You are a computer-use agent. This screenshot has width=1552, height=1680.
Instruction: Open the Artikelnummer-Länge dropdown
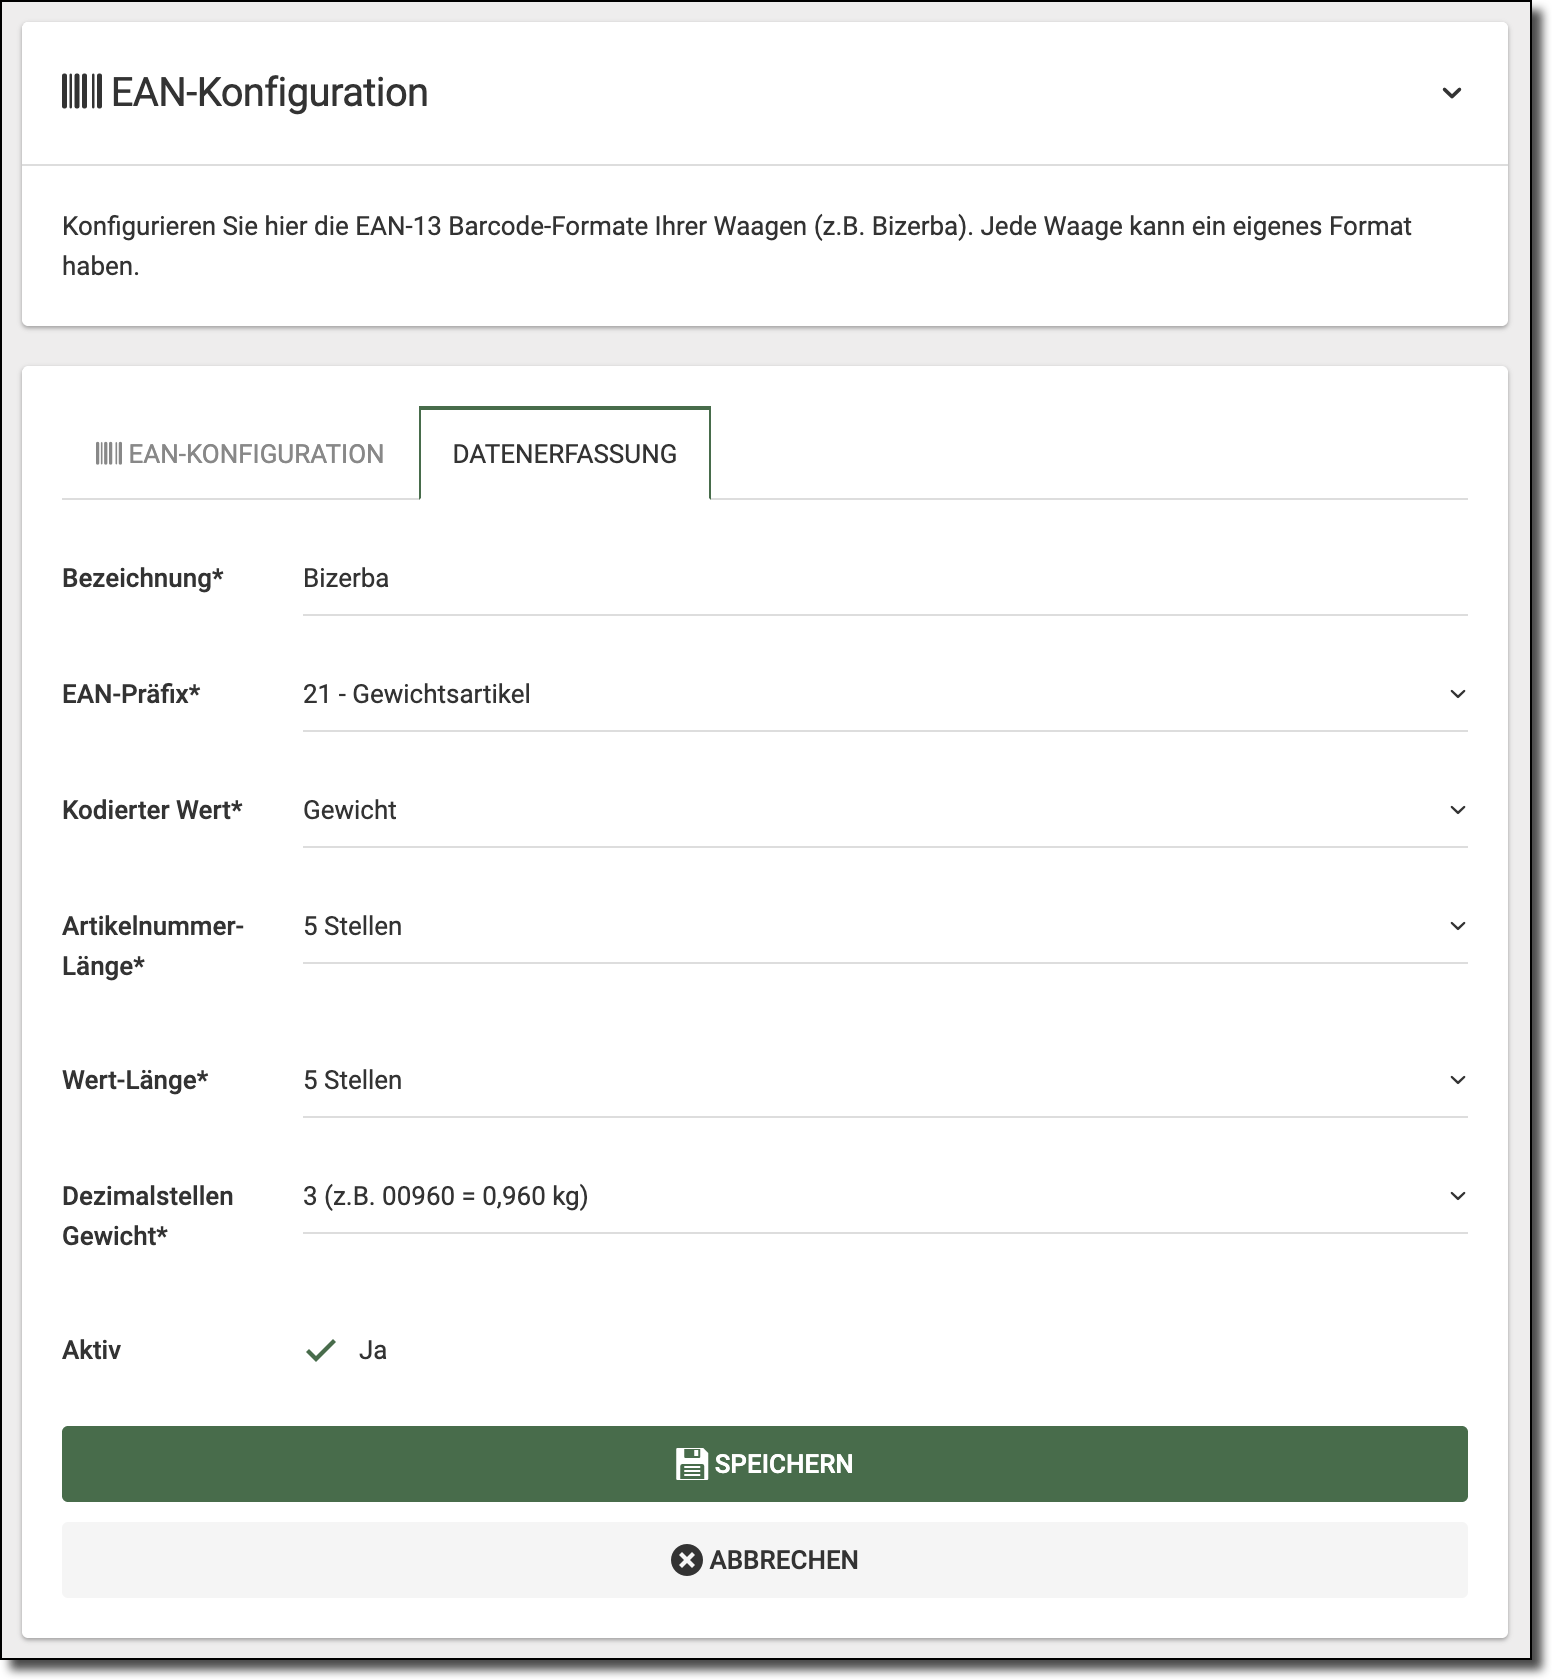point(884,927)
